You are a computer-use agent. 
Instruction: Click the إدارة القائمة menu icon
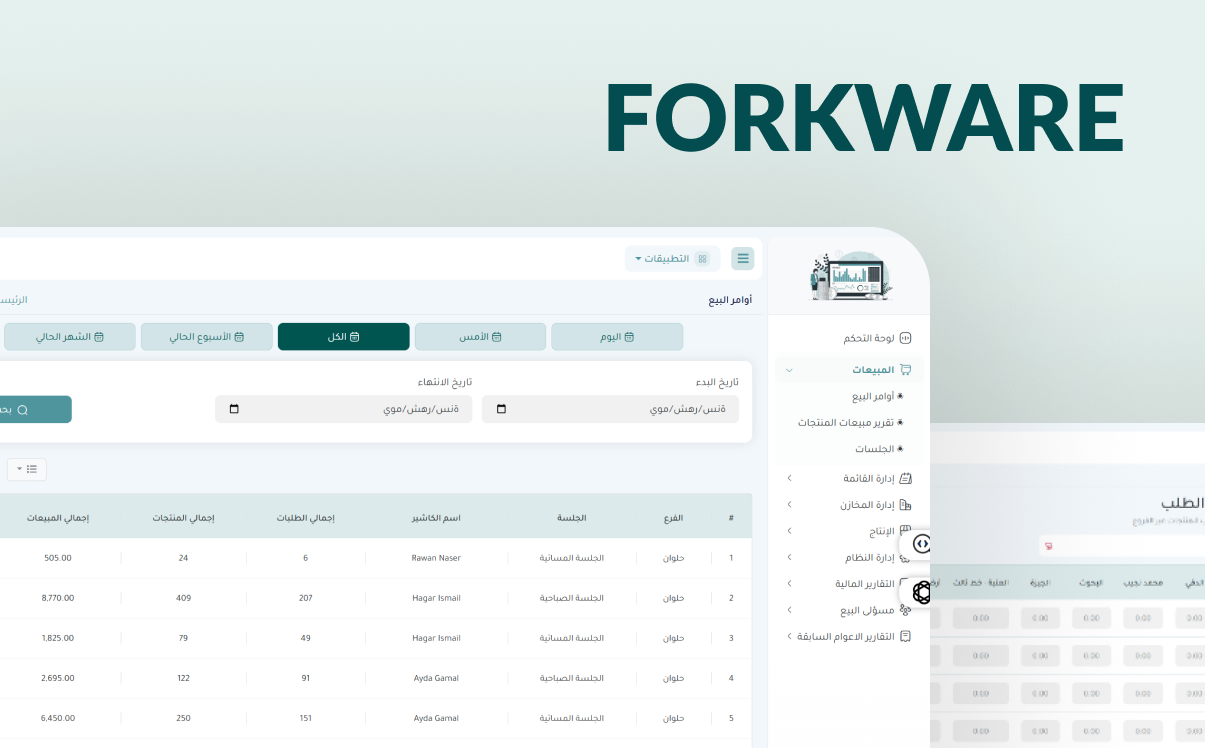point(906,479)
